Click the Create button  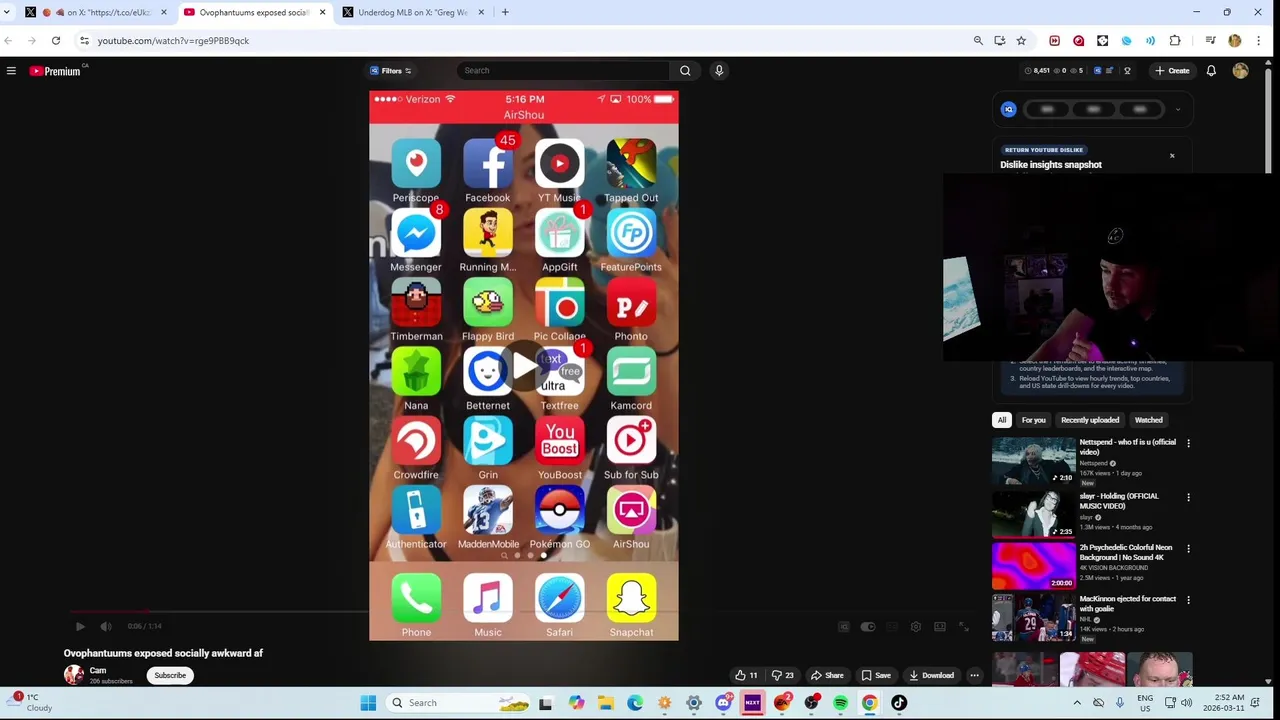(x=1172, y=71)
